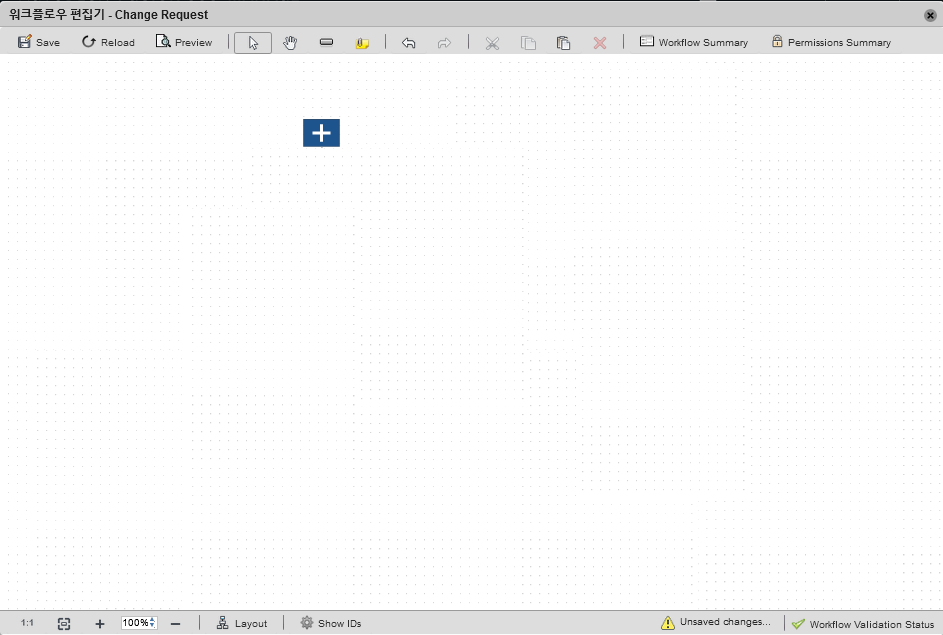943x635 pixels.
Task: Adjust zoom percentage spinner arrows
Action: [153, 623]
